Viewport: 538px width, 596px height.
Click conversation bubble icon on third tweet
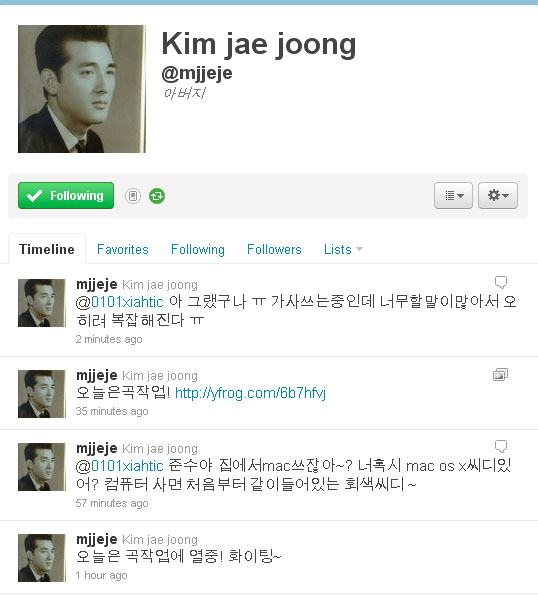tap(501, 446)
